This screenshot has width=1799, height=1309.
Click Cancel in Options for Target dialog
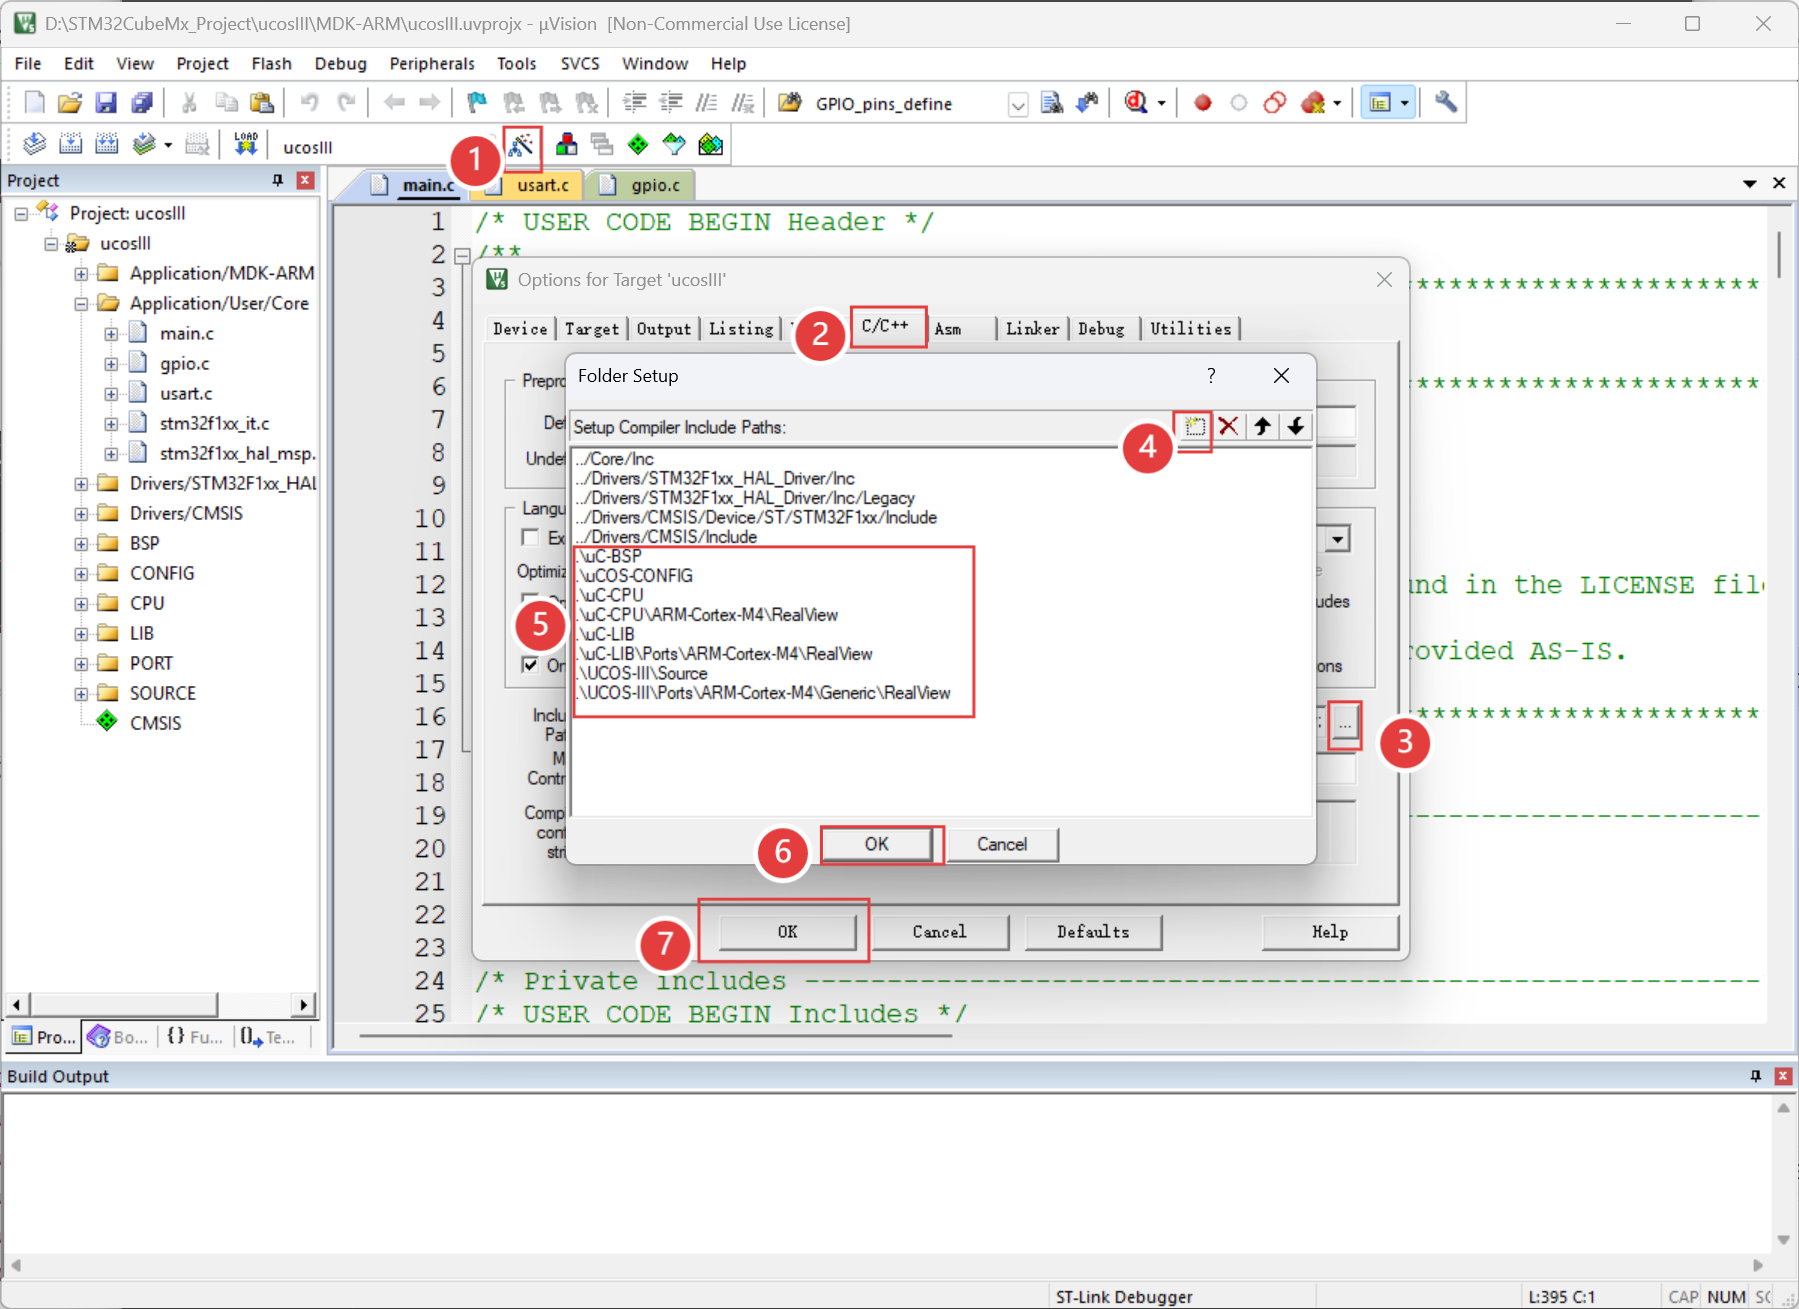(939, 932)
